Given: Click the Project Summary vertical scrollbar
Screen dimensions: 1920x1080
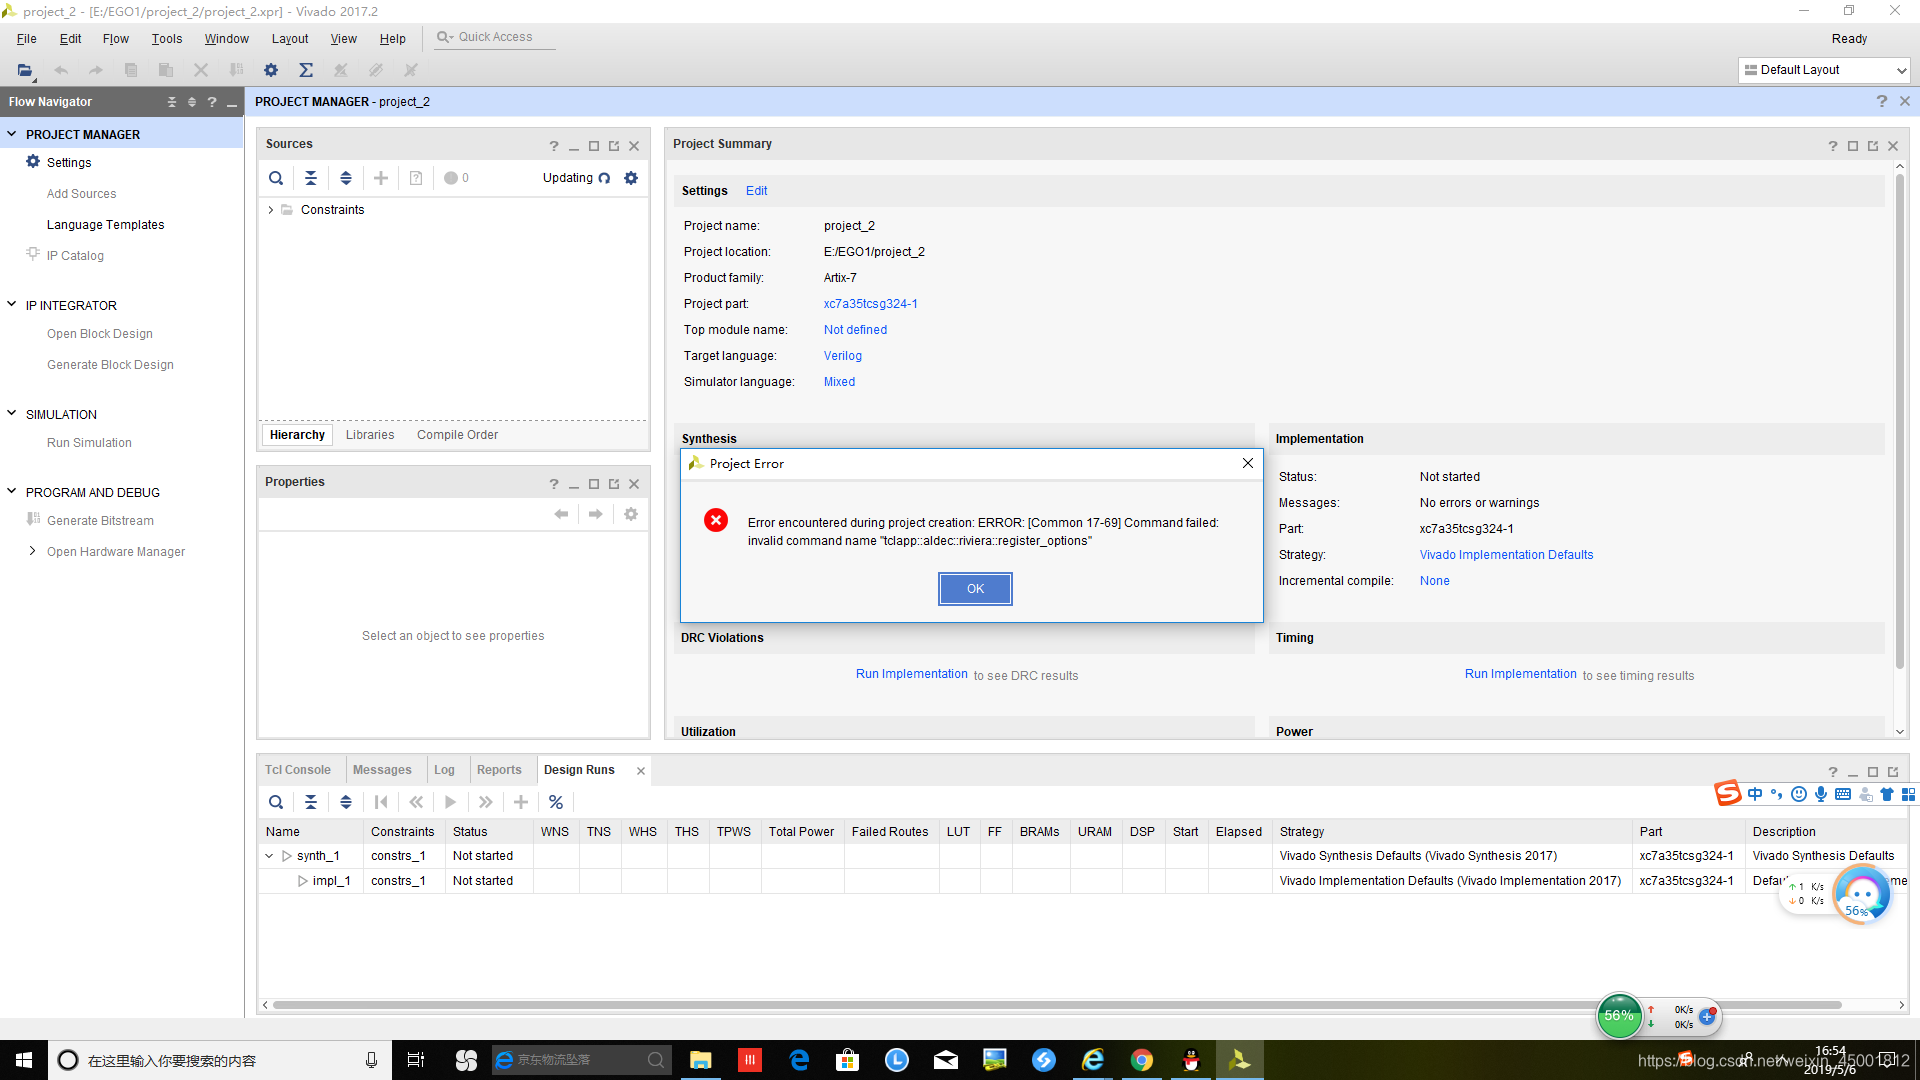Looking at the screenshot, I should pyautogui.click(x=1900, y=420).
